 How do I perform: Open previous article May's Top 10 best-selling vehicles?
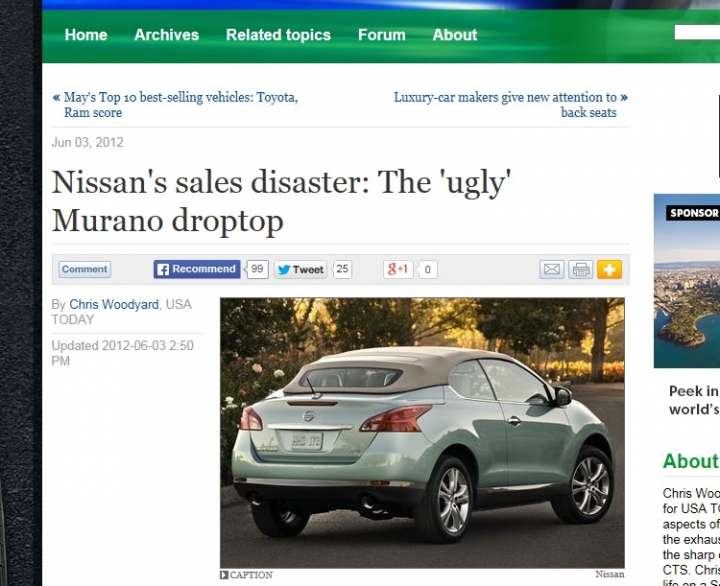[175, 105]
